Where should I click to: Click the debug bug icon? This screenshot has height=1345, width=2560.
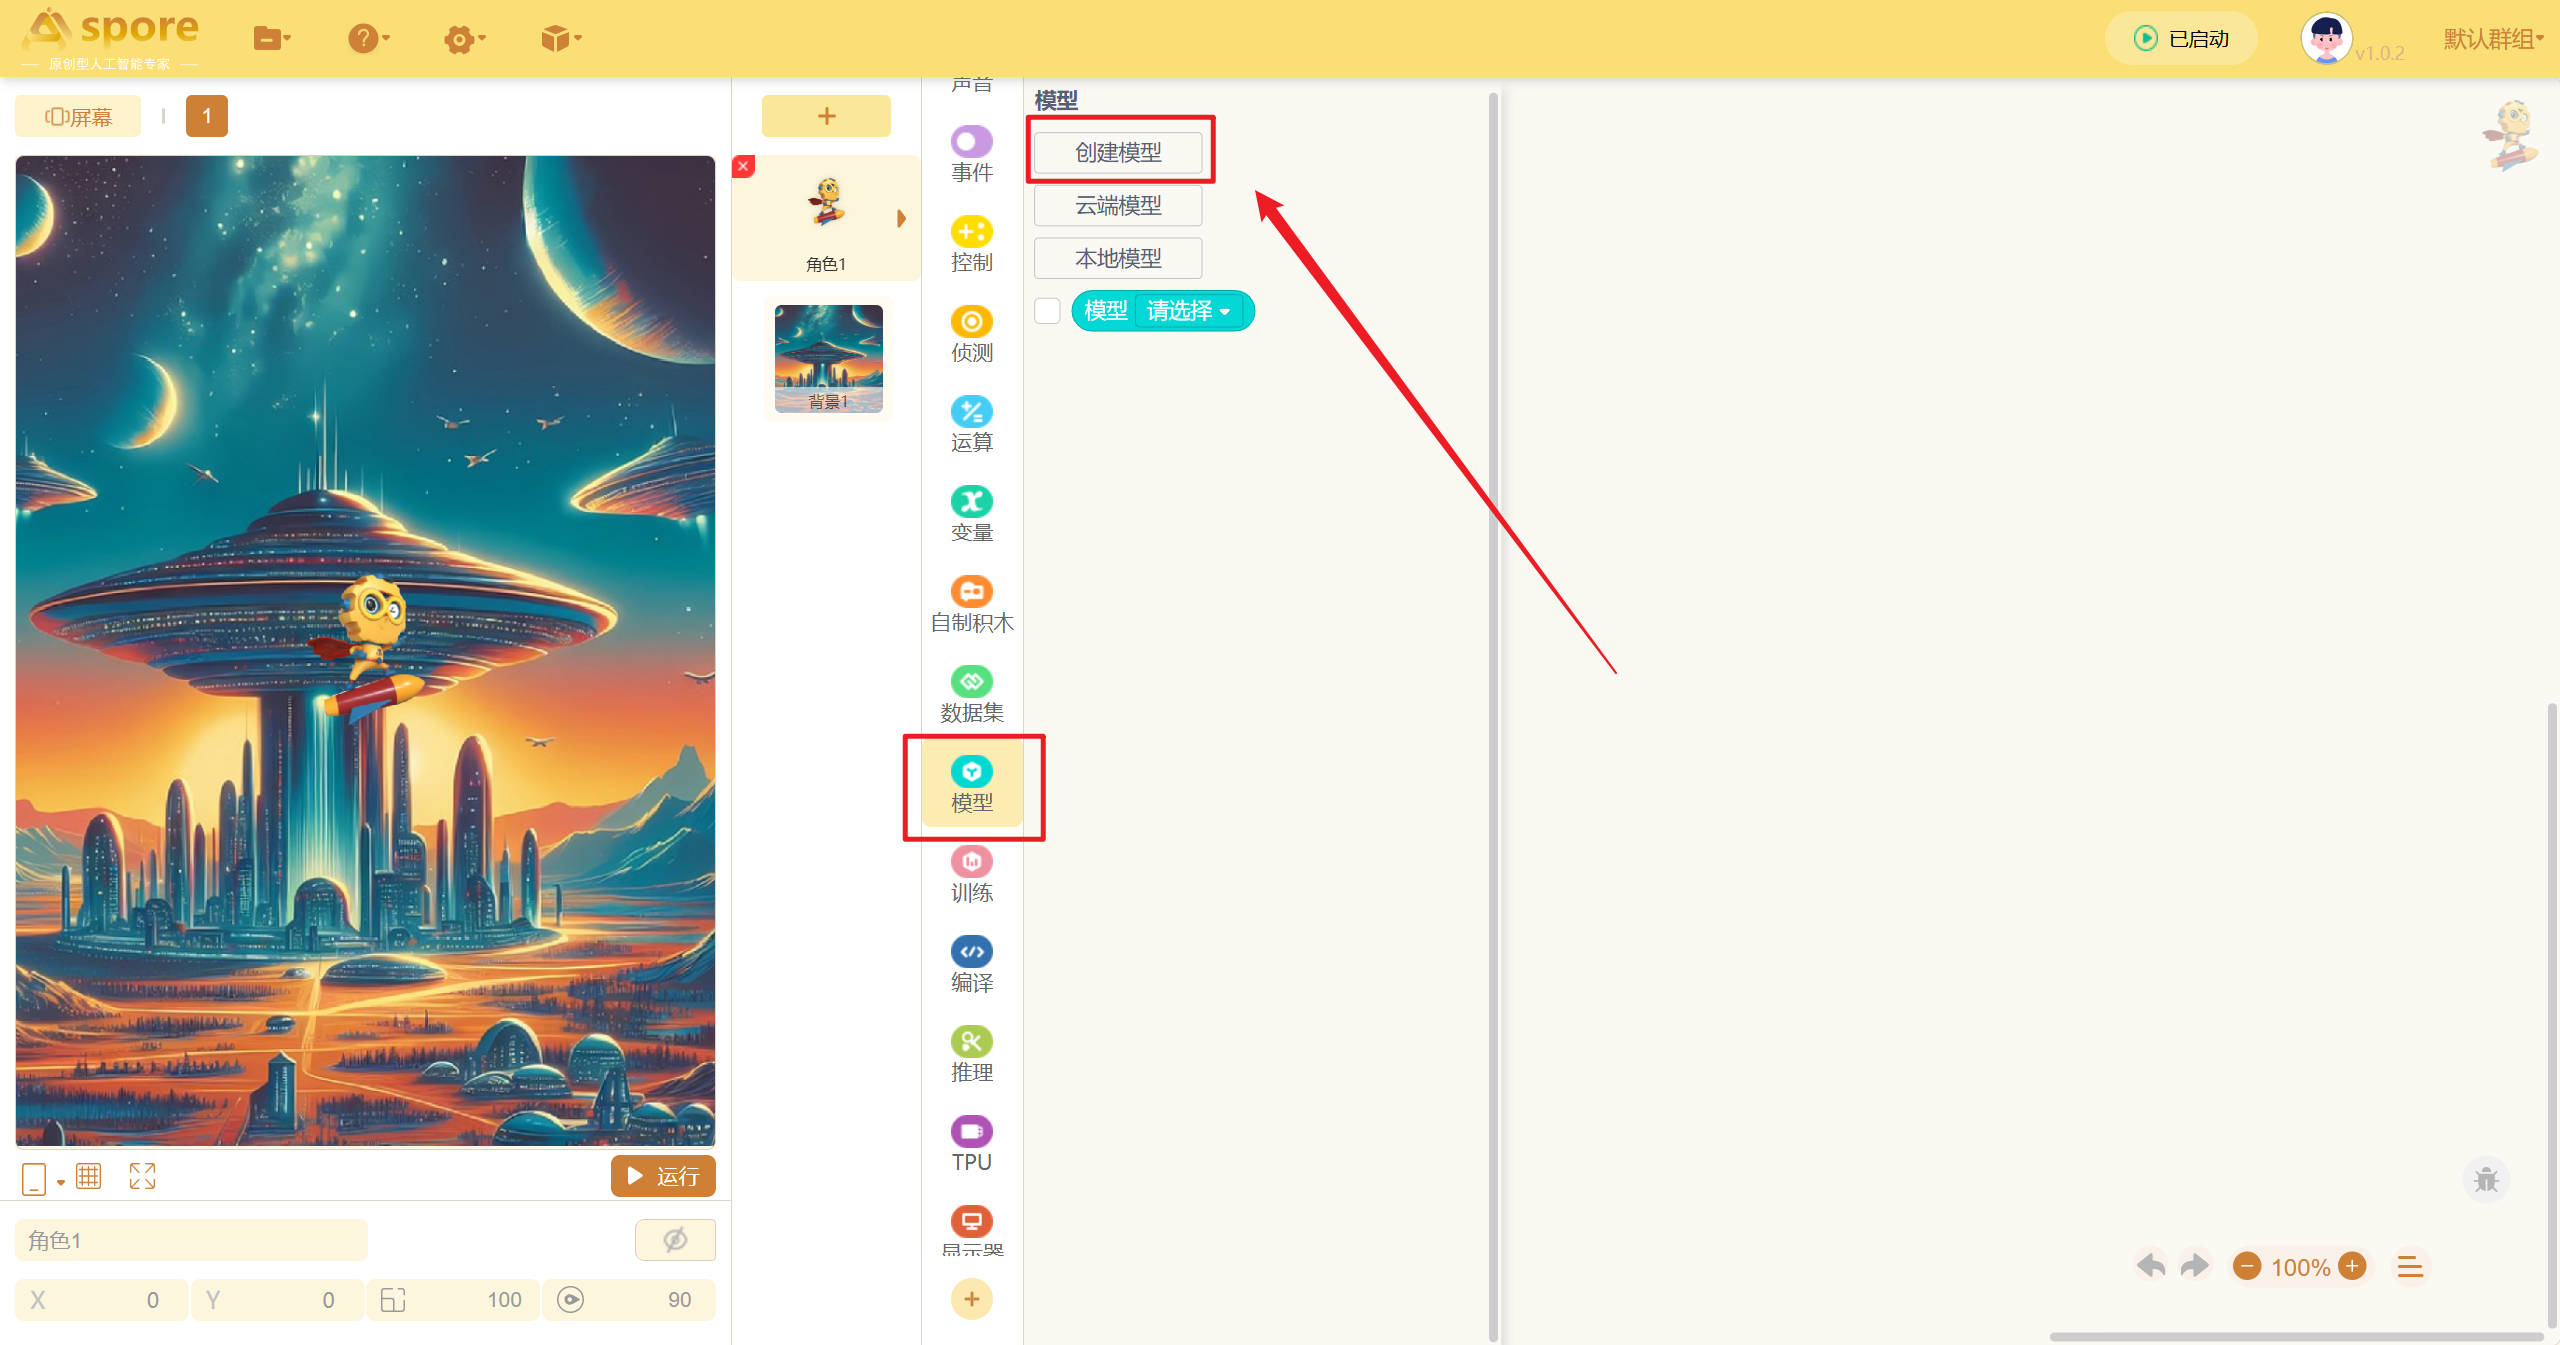[2485, 1180]
